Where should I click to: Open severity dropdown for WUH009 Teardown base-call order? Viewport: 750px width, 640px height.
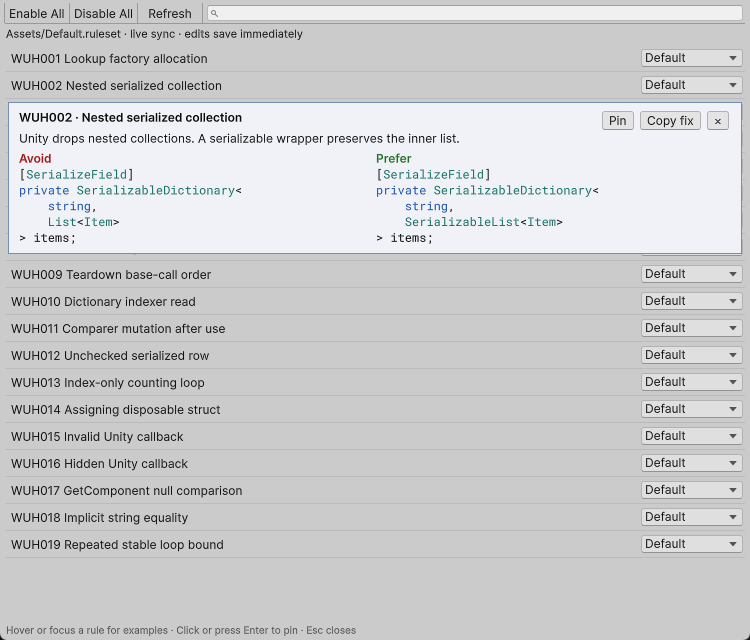(691, 274)
